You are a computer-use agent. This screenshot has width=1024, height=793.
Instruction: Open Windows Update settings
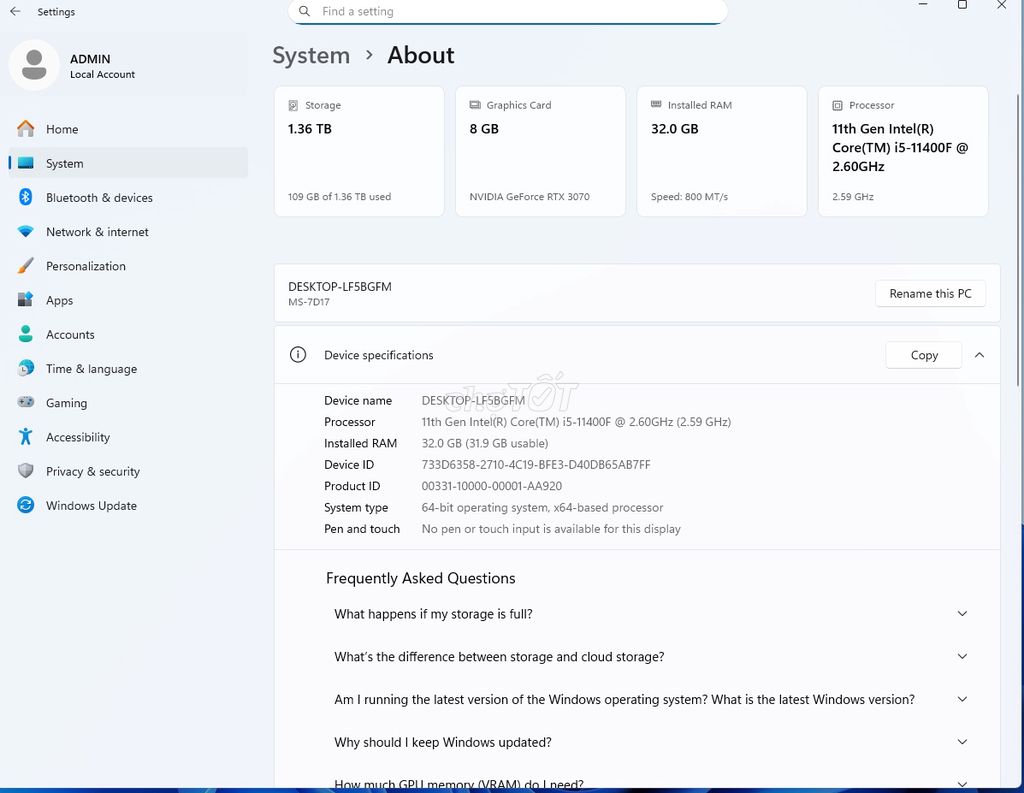(x=91, y=506)
